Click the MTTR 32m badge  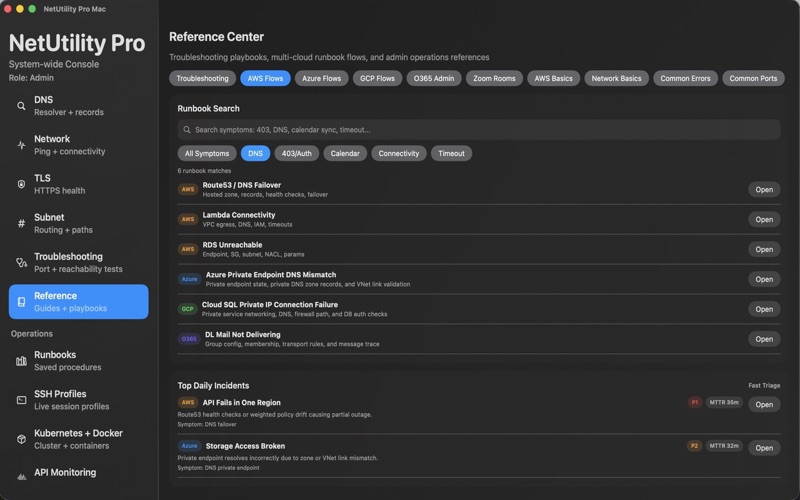point(723,446)
